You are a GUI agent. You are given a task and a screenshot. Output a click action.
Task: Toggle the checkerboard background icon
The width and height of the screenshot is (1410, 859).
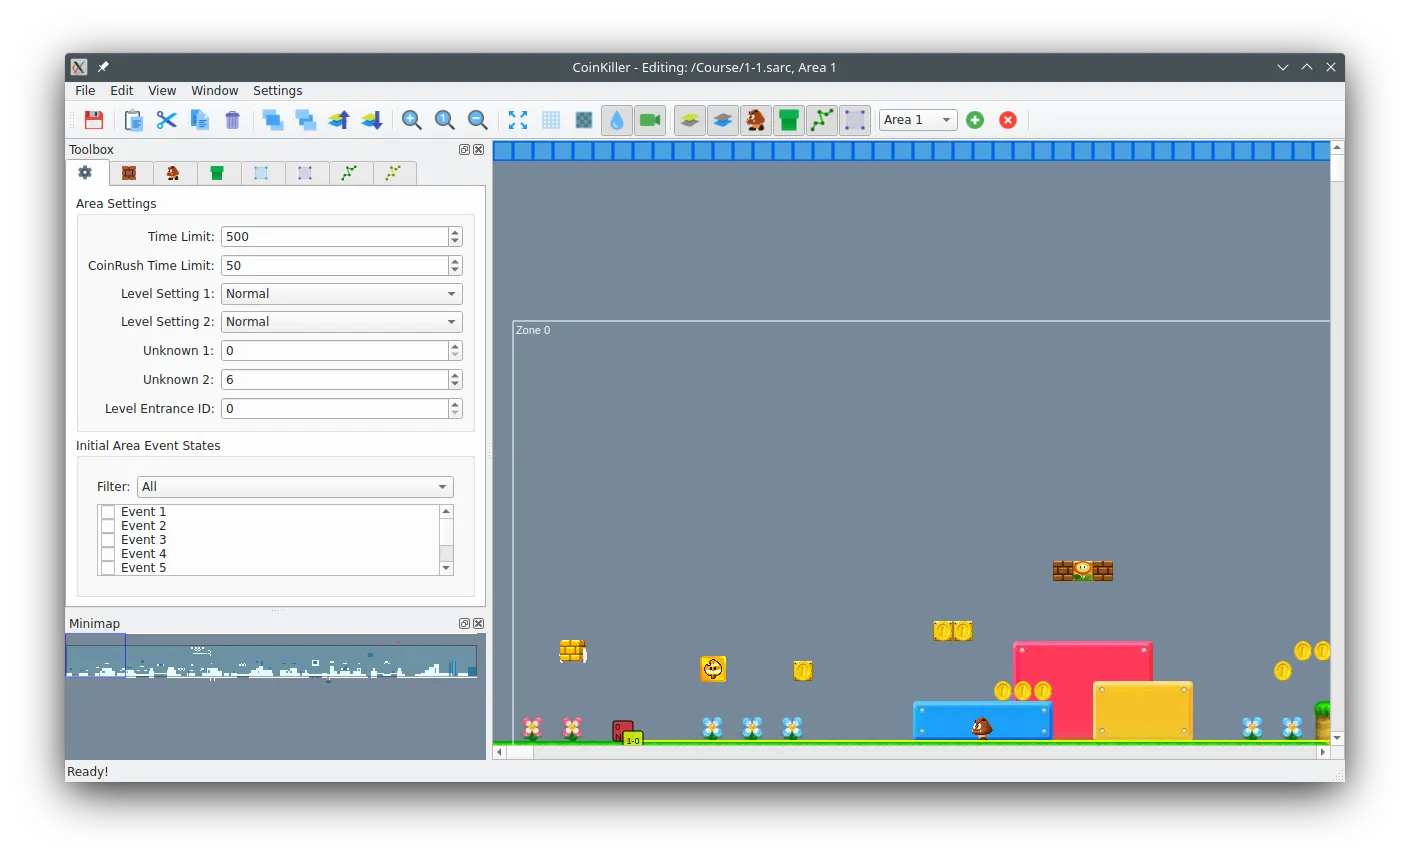click(584, 120)
